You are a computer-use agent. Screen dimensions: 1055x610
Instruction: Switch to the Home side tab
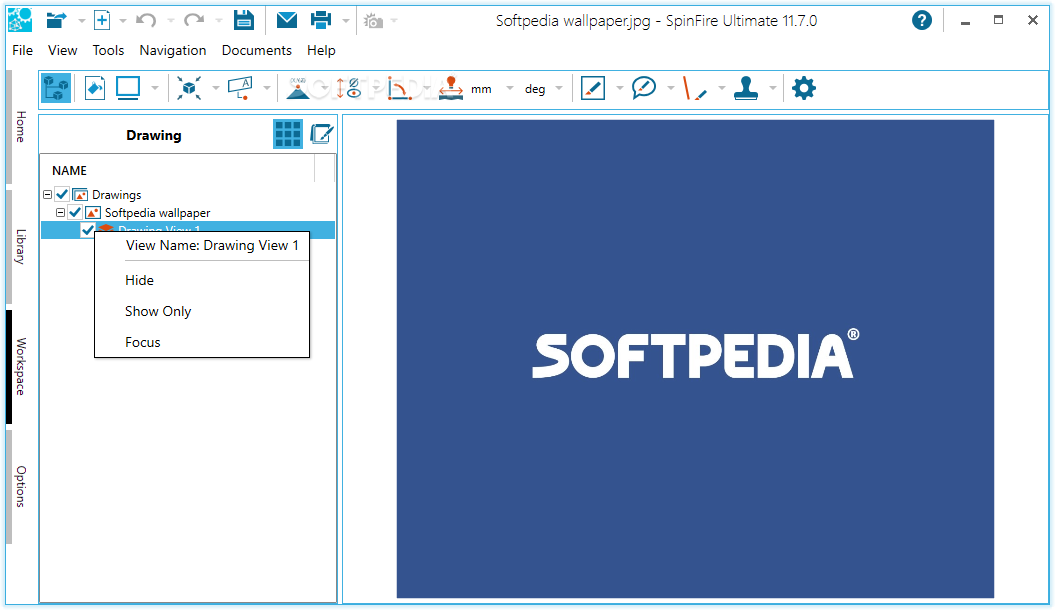(20, 126)
